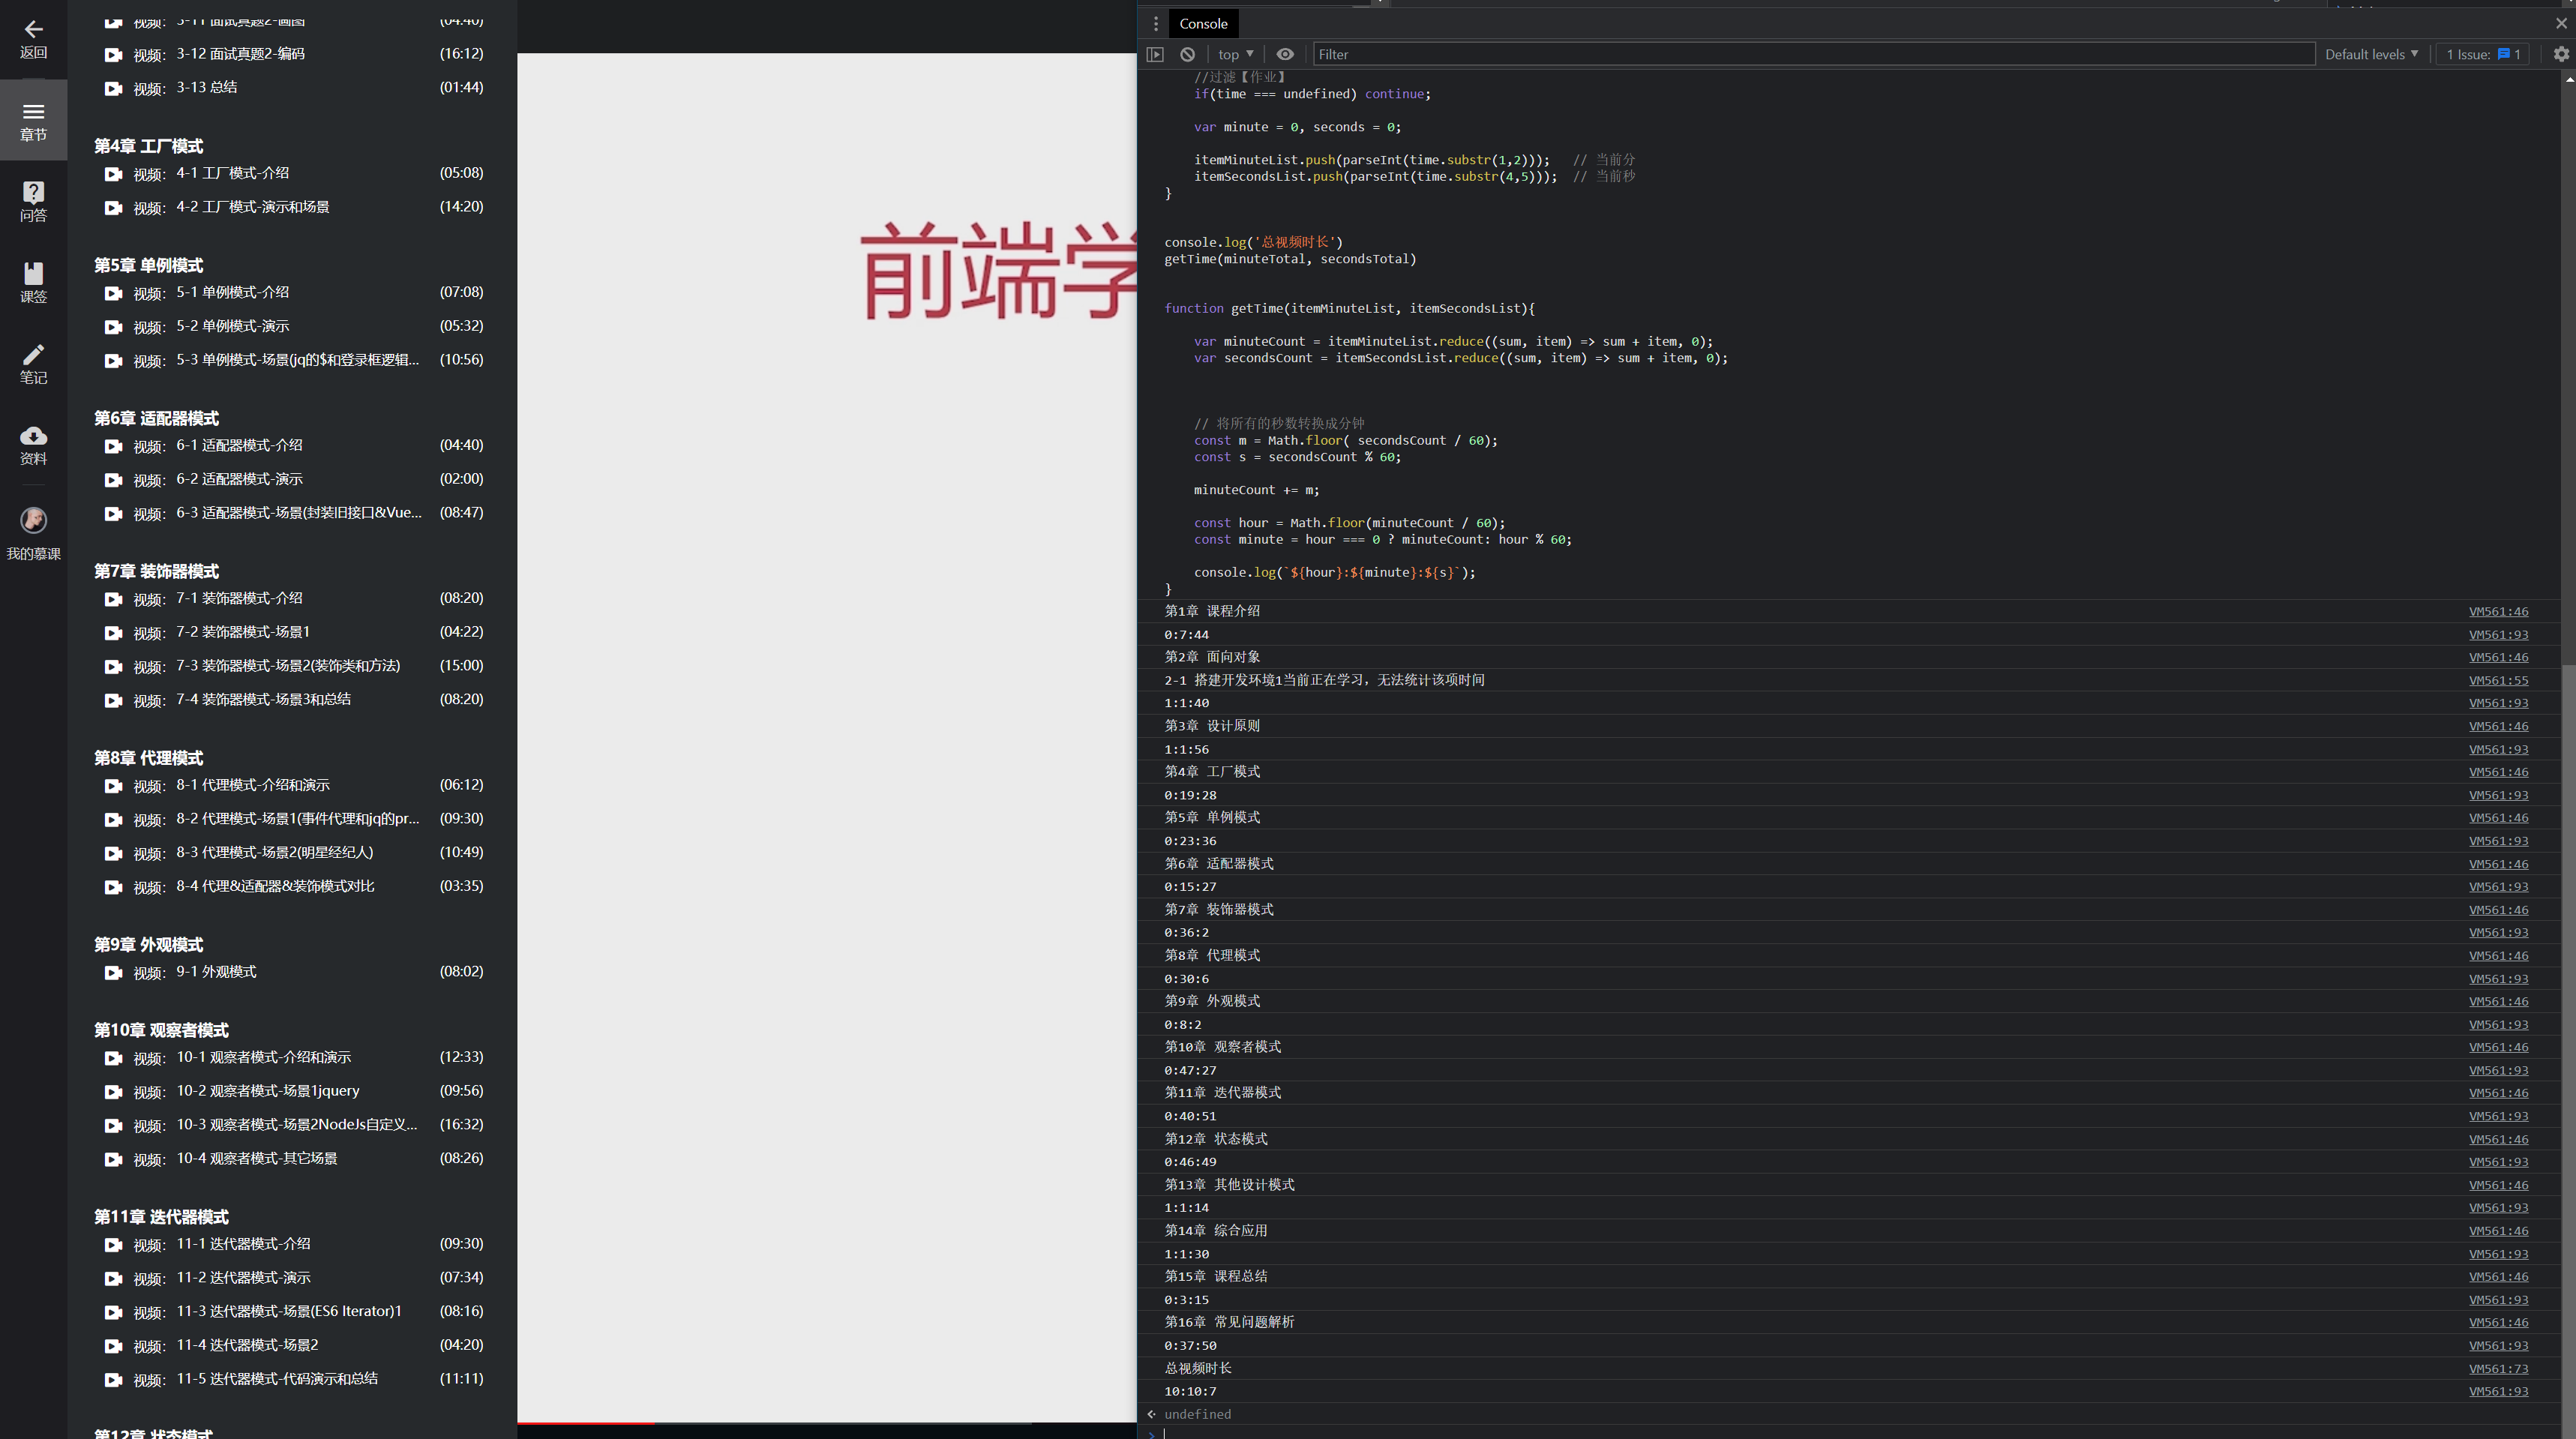The image size is (2576, 1439).
Task: Open the top frame context dropdown
Action: pyautogui.click(x=1235, y=54)
